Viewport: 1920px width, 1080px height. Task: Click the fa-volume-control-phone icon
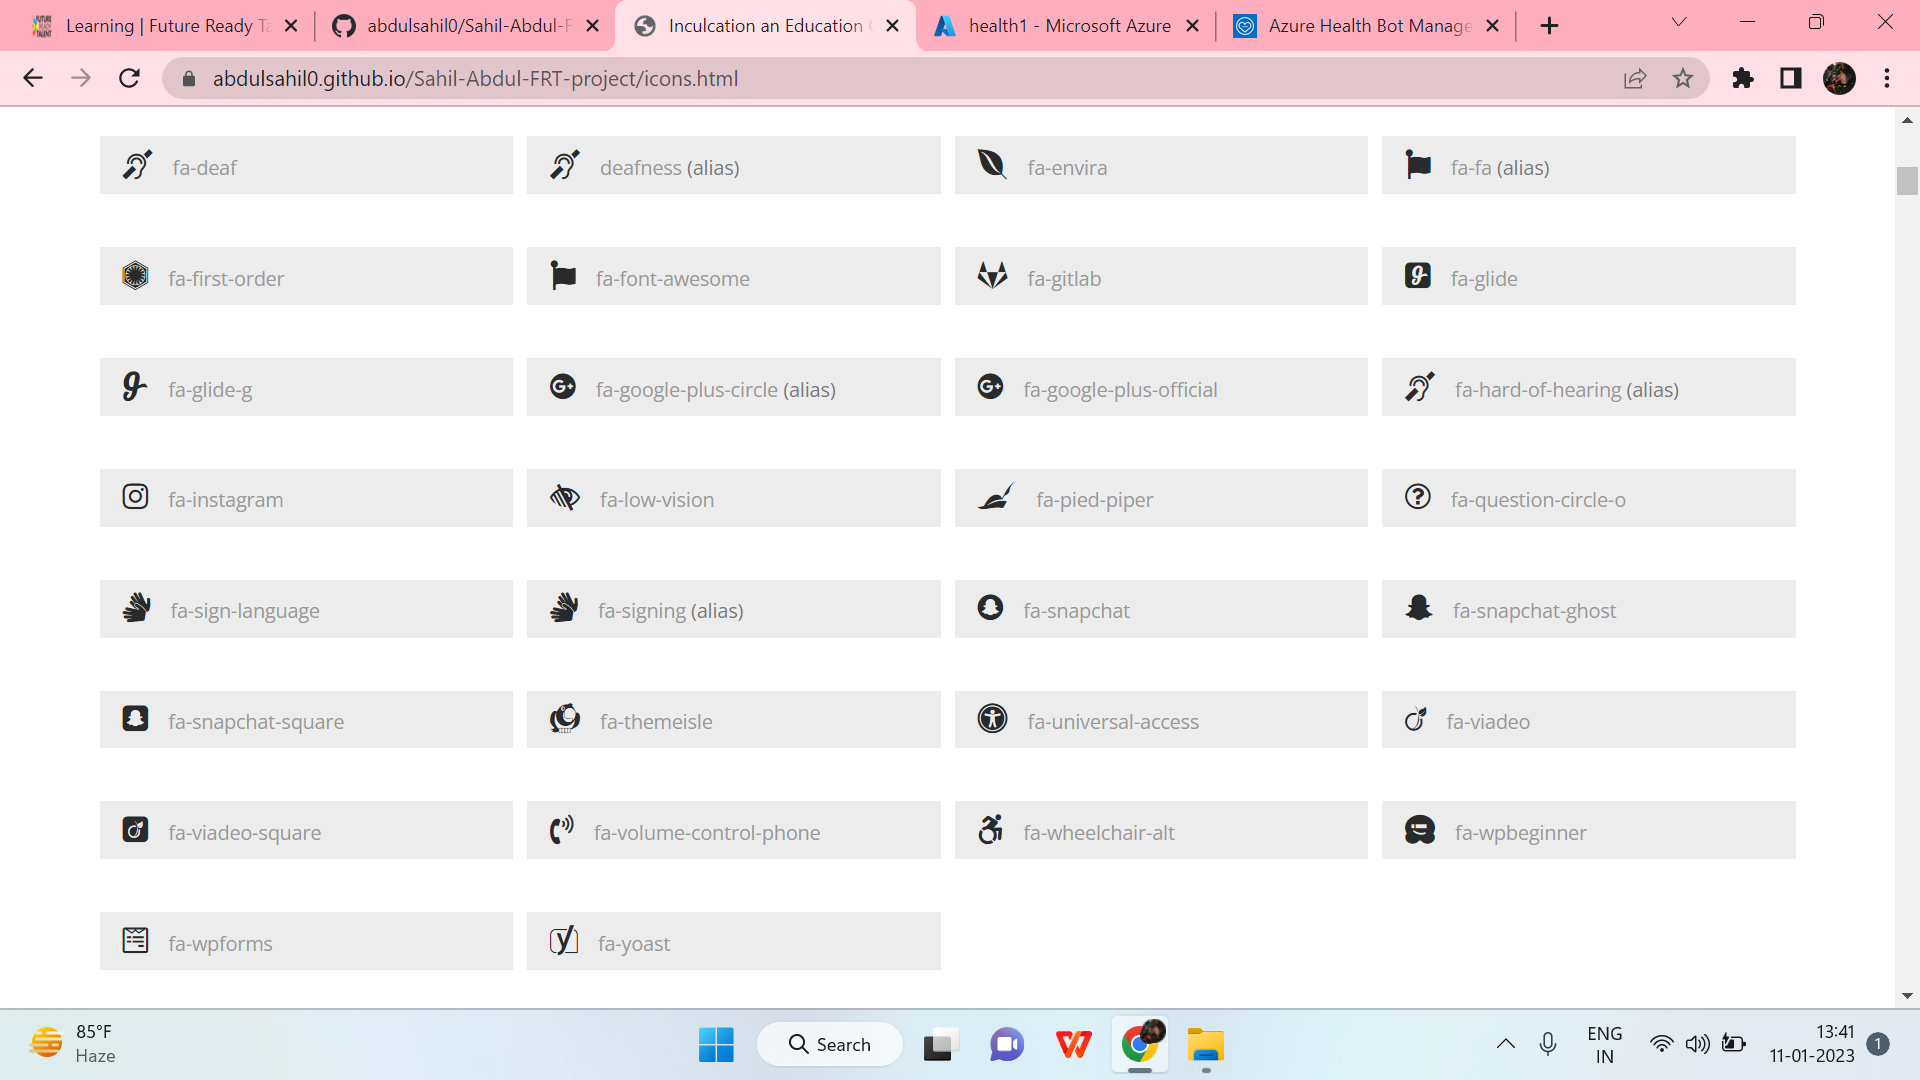[563, 830]
